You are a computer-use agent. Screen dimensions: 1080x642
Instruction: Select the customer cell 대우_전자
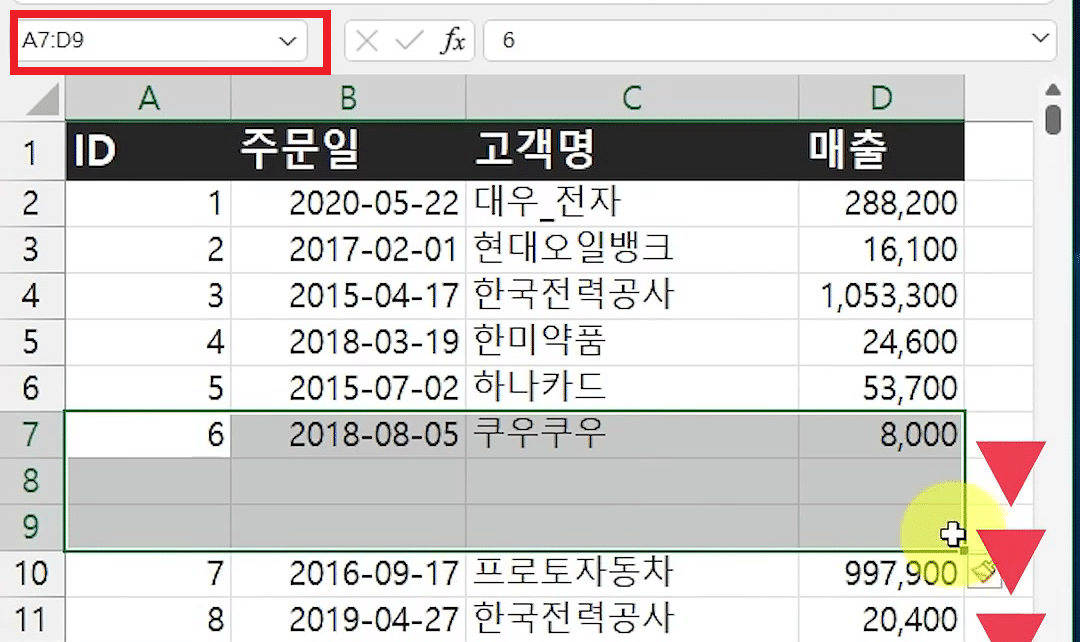point(632,204)
